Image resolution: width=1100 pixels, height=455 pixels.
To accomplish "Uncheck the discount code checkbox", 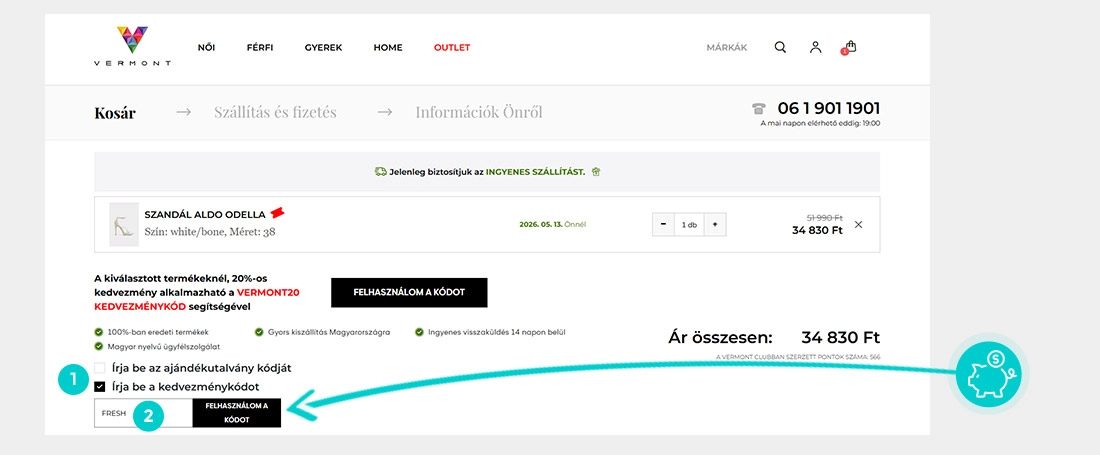I will coord(100,386).
